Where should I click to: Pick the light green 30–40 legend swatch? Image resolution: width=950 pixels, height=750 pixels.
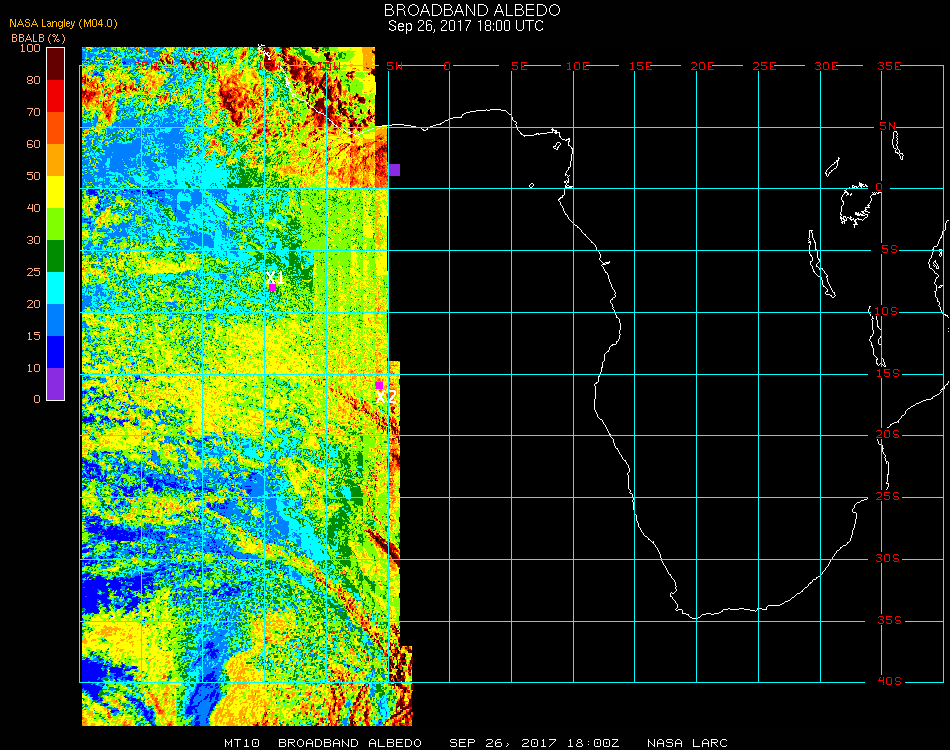coord(56,224)
